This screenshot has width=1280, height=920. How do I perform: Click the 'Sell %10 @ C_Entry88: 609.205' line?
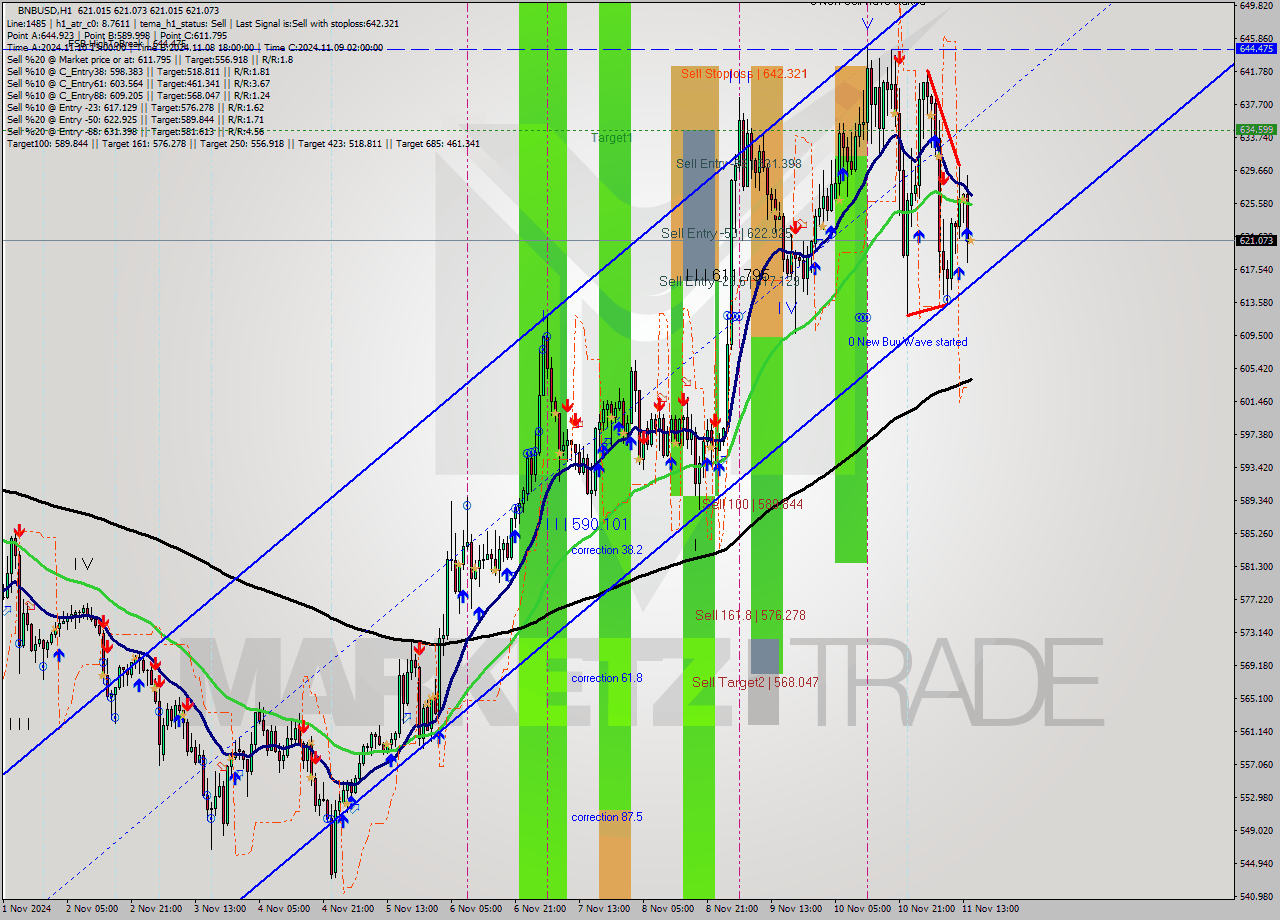(x=138, y=95)
